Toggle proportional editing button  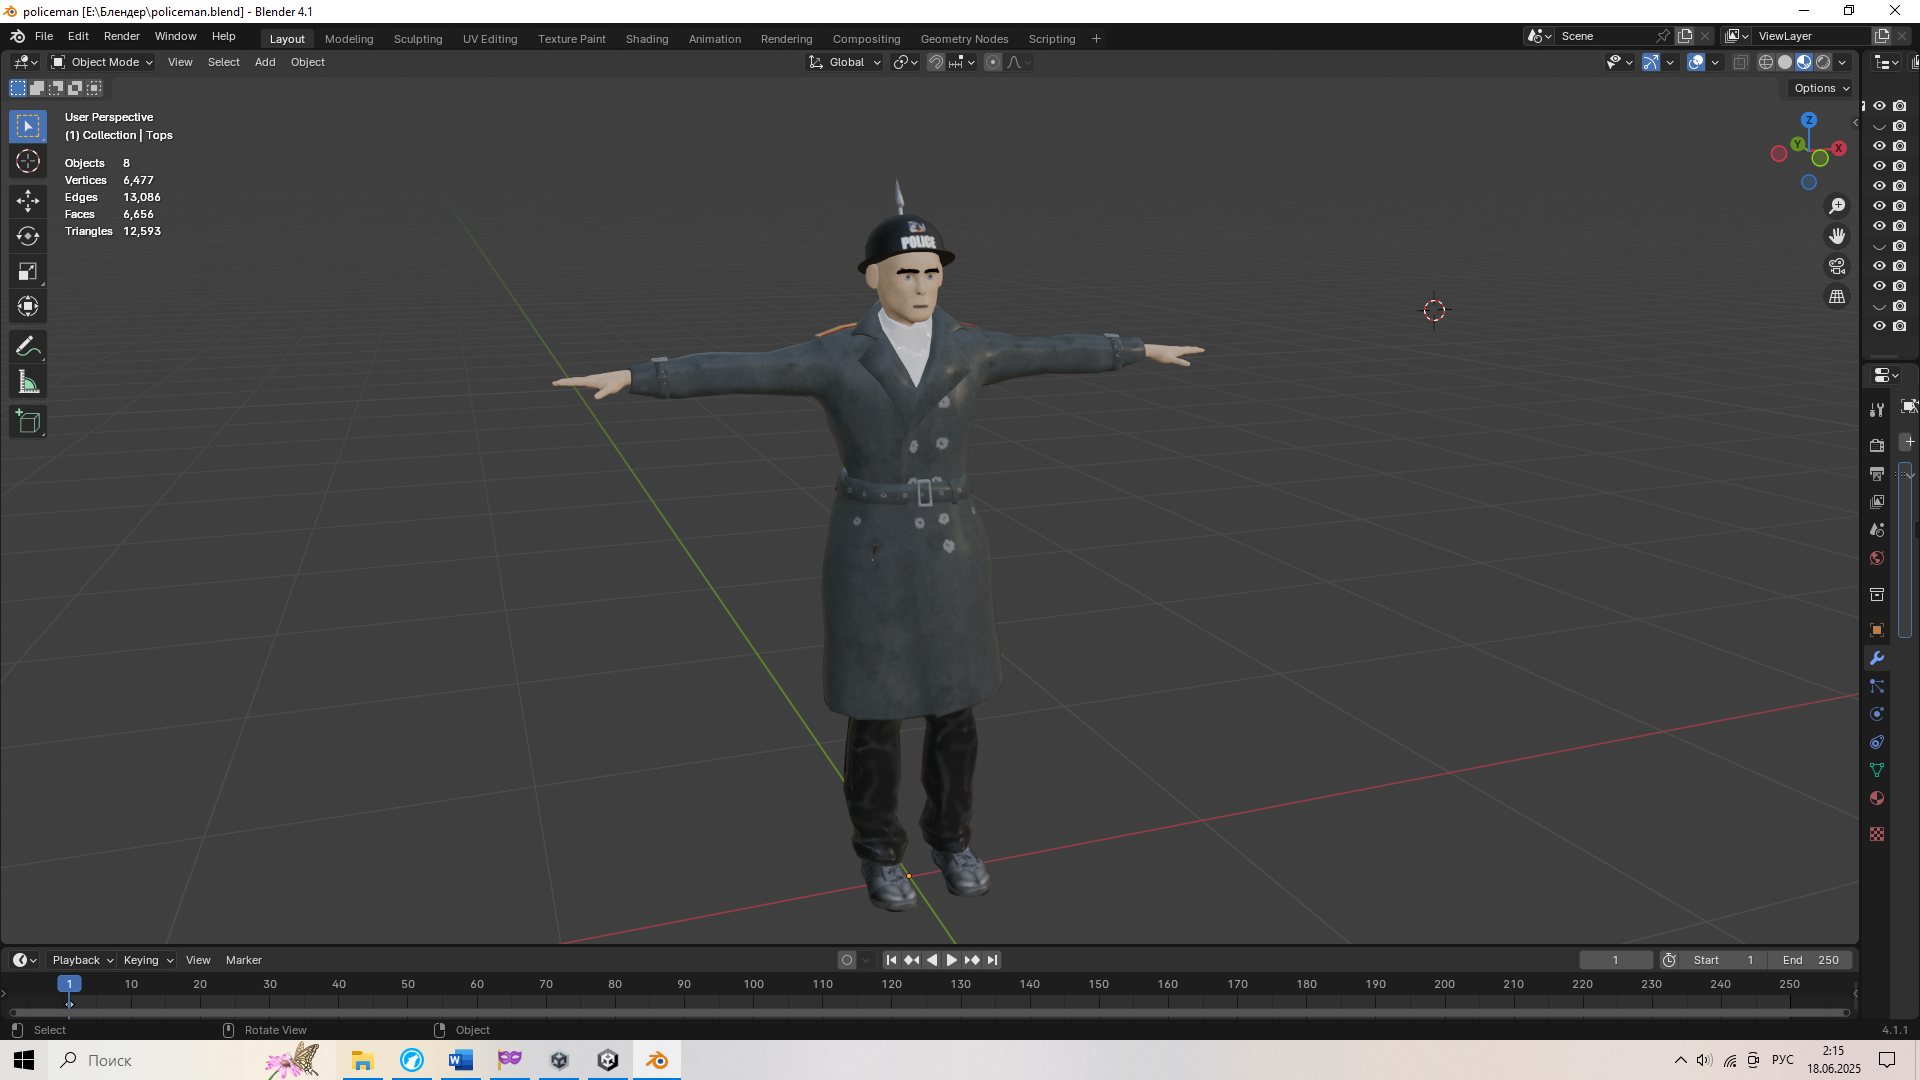[993, 62]
